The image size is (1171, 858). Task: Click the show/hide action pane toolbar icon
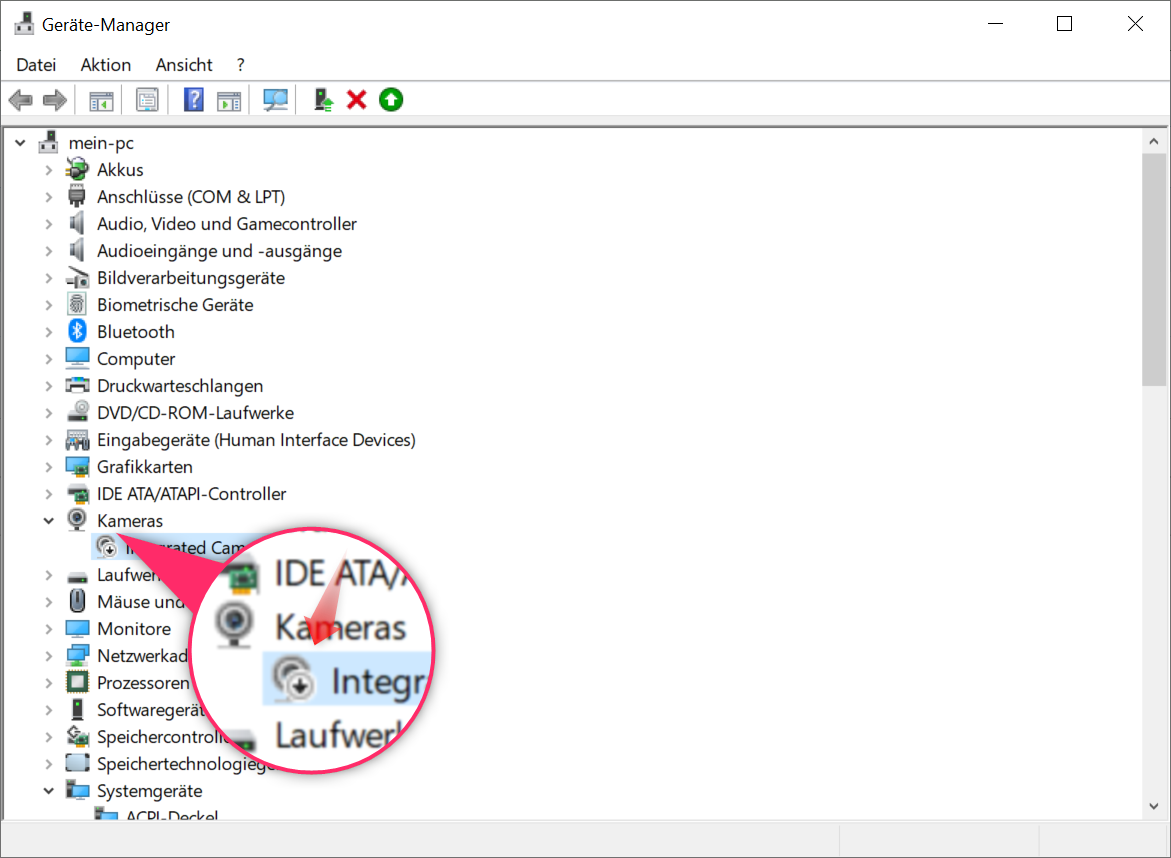pos(230,100)
